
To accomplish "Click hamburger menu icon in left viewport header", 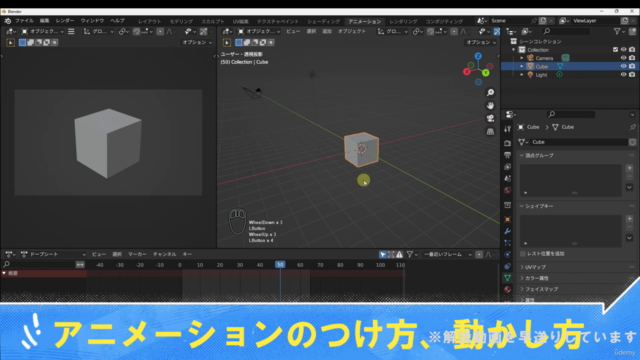I will (71, 31).
